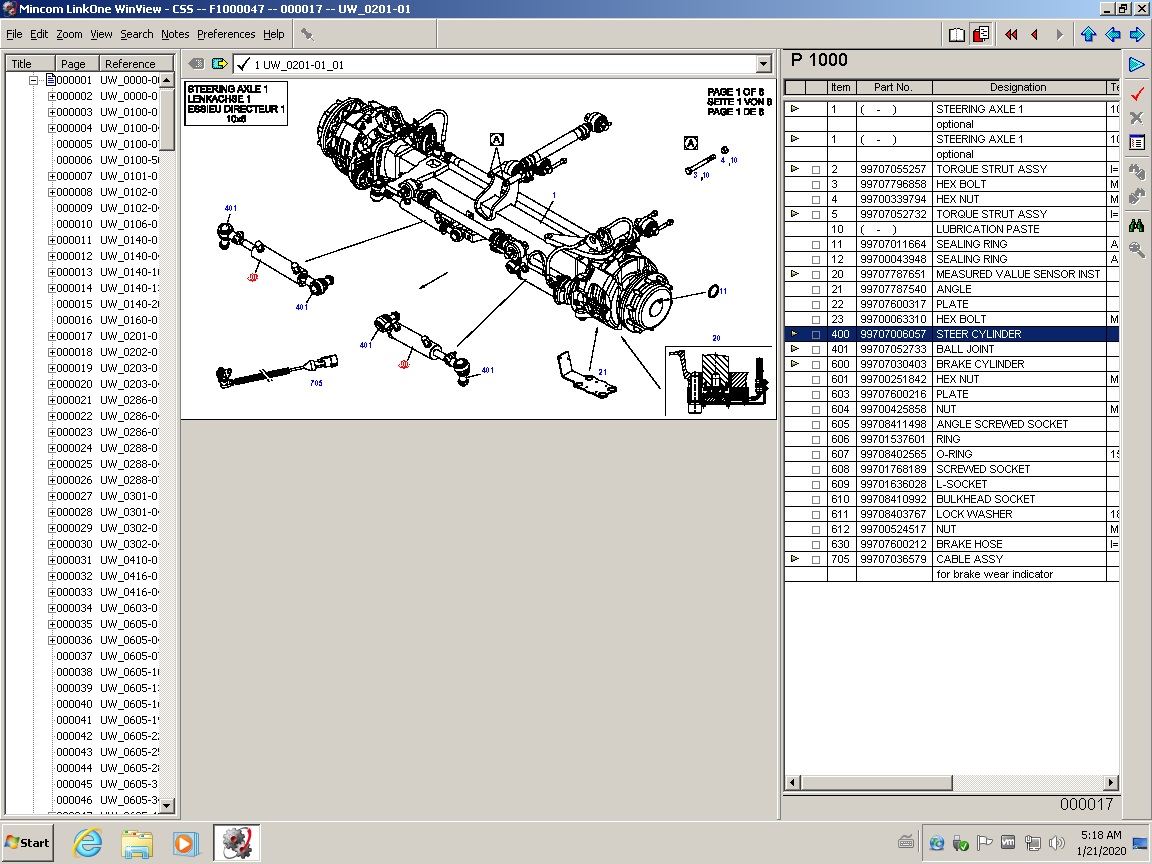Expand BRAKE CYLINDER row triangle
The image size is (1152, 864).
click(x=794, y=364)
